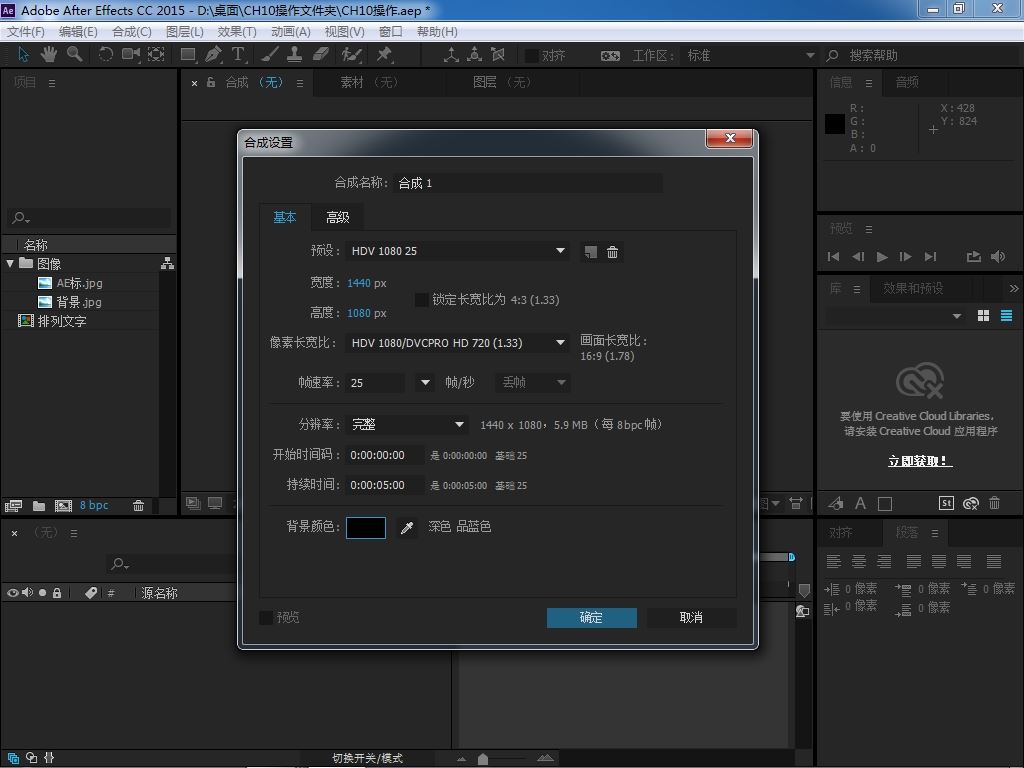Click the 立即获取! link
The height and width of the screenshot is (768, 1024).
(x=920, y=461)
